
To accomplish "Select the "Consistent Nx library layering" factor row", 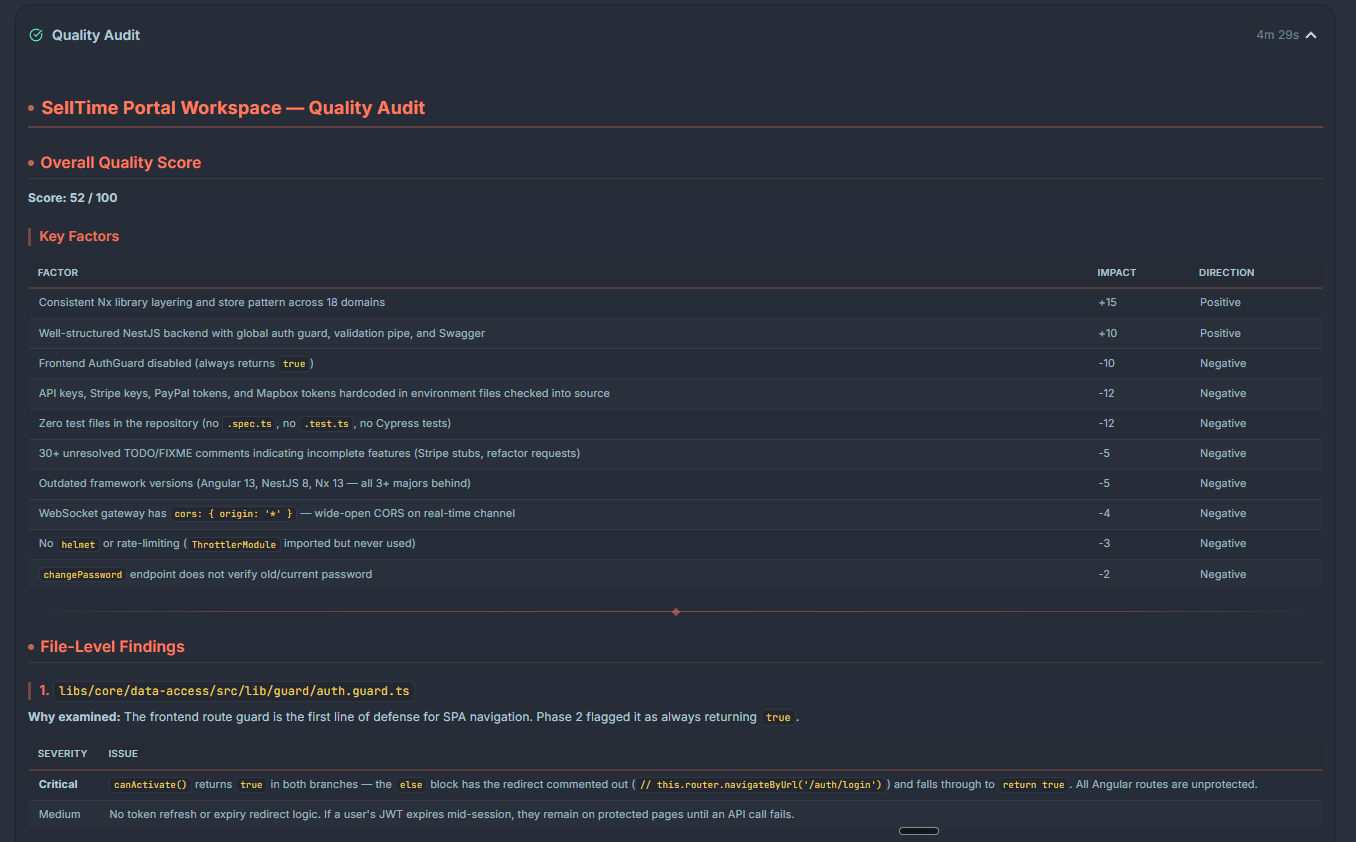I will click(x=675, y=302).
